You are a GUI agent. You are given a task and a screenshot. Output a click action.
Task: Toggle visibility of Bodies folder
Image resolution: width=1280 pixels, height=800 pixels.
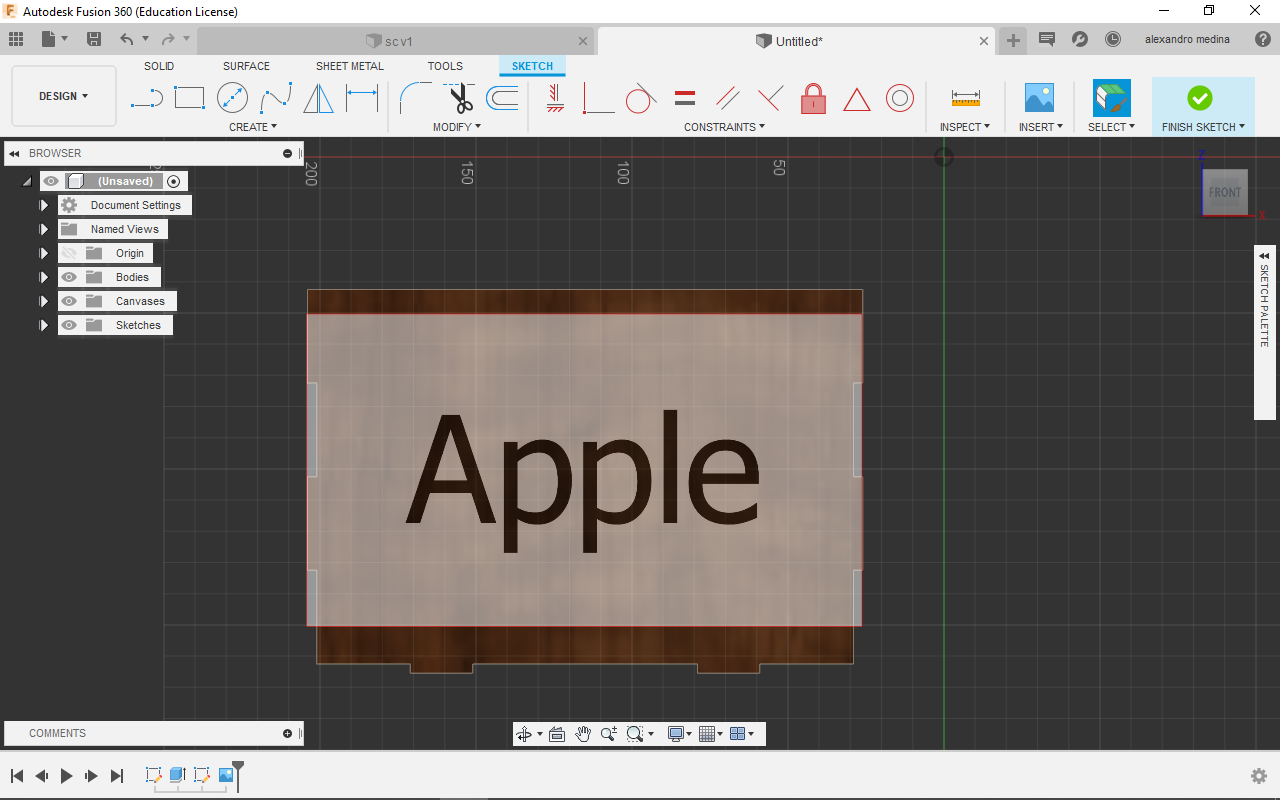point(69,277)
